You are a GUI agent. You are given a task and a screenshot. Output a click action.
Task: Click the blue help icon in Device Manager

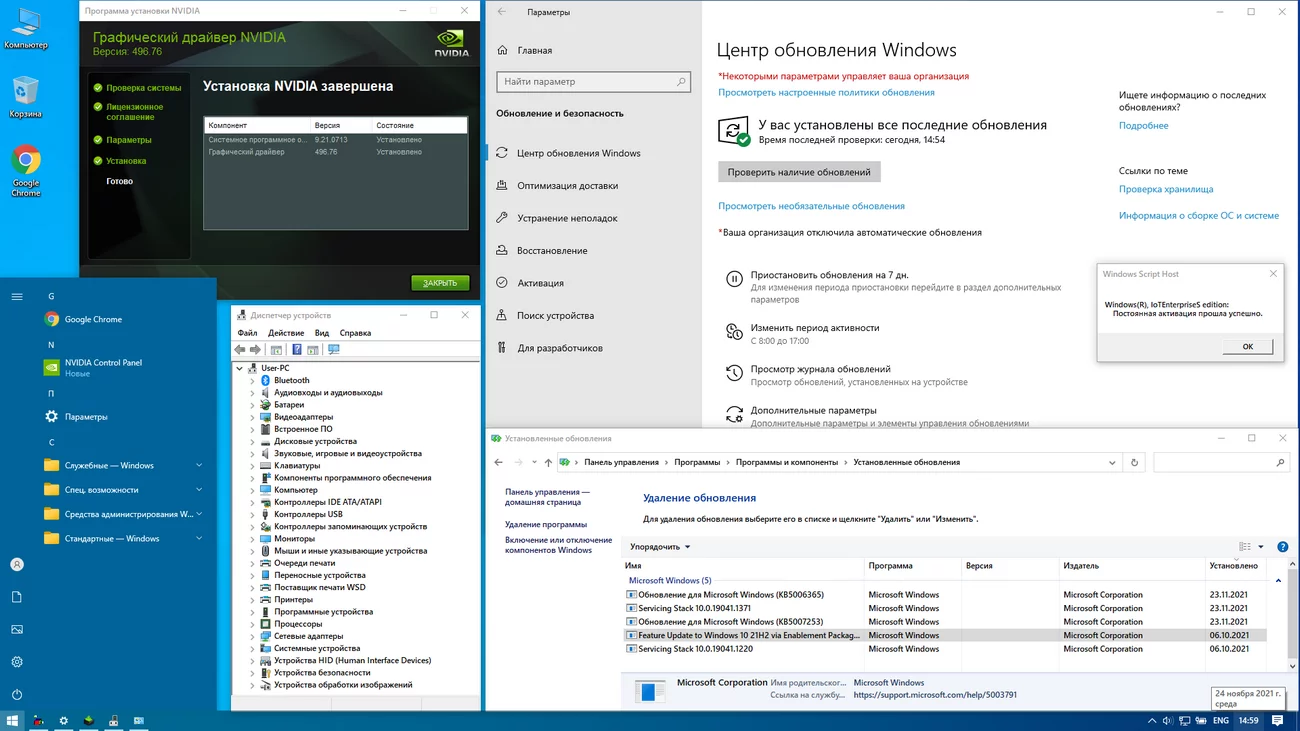[296, 350]
